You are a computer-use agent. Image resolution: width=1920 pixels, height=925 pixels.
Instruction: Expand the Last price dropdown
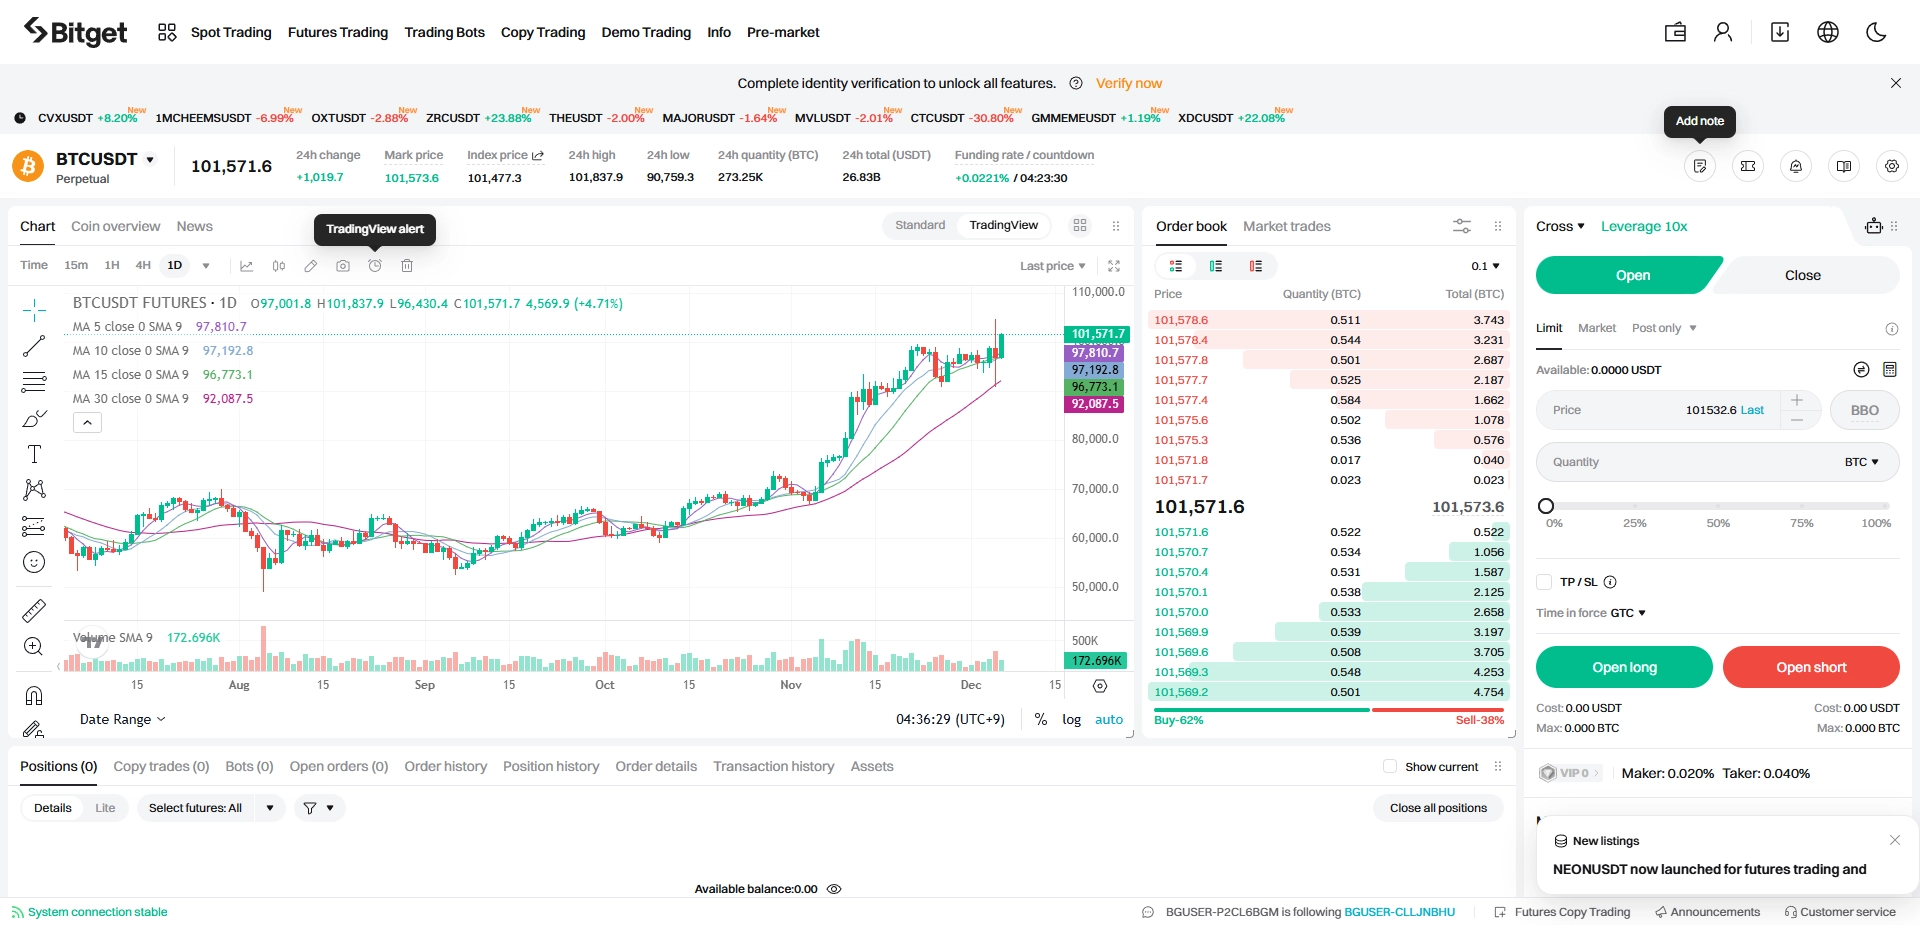[x=1052, y=266]
